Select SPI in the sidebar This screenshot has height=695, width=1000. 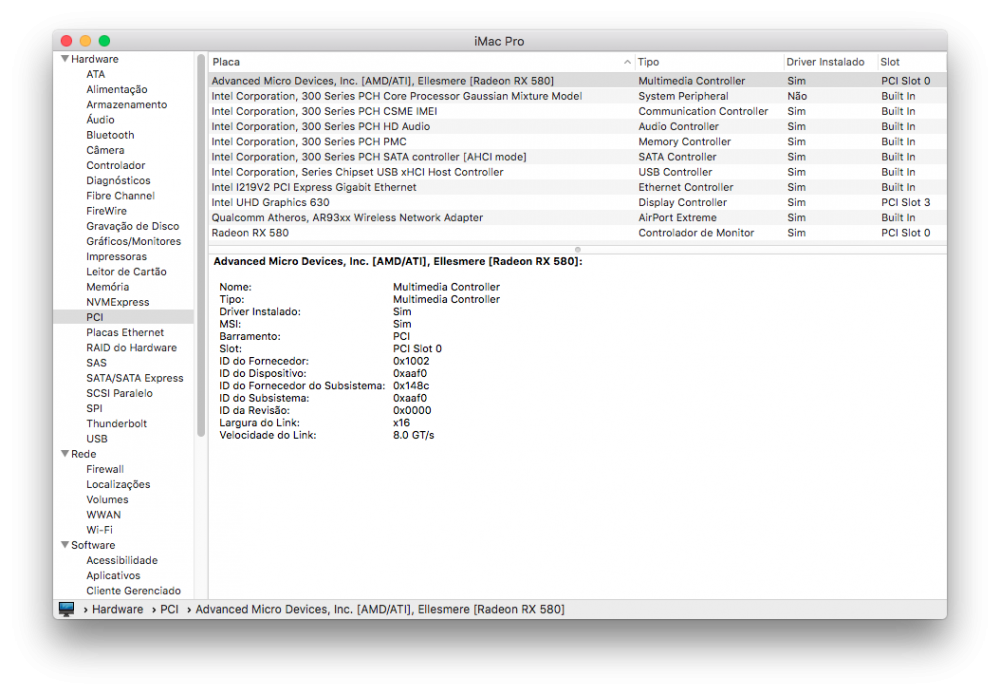tap(94, 408)
